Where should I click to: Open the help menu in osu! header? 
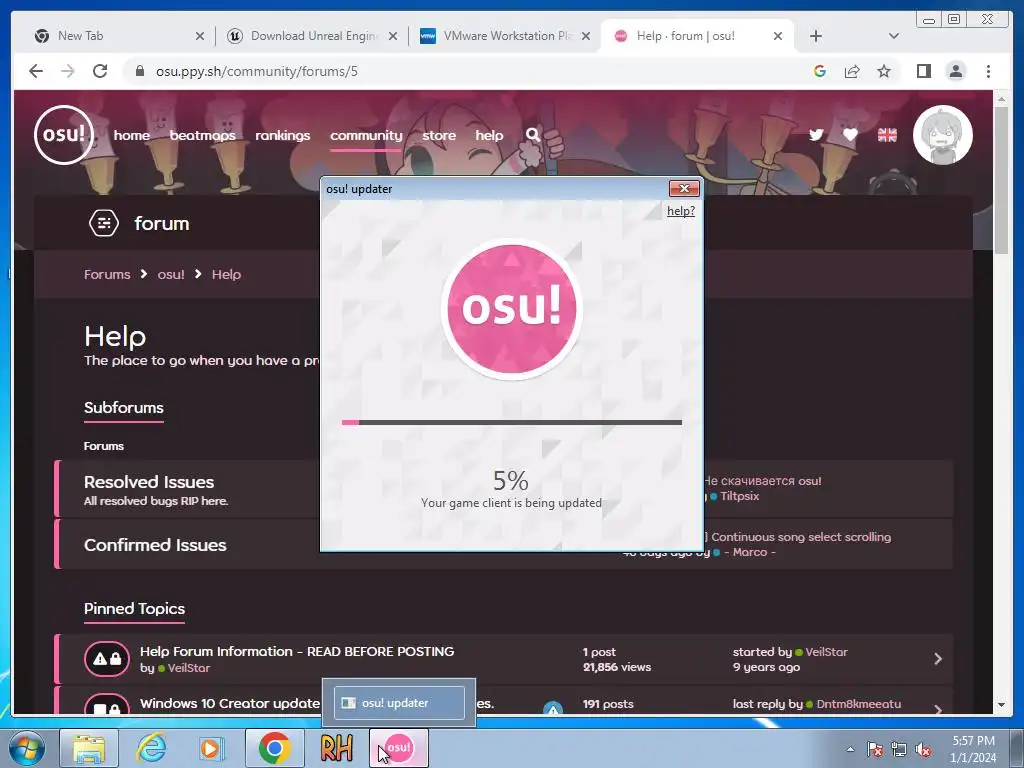click(x=489, y=135)
